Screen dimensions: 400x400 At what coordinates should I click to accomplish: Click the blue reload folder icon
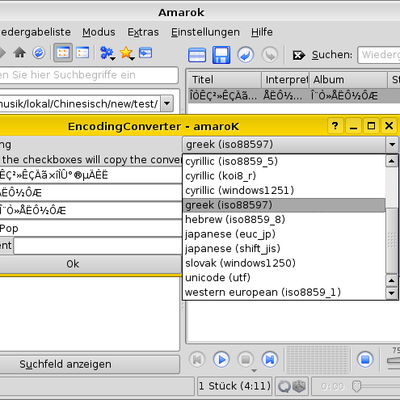[39, 53]
